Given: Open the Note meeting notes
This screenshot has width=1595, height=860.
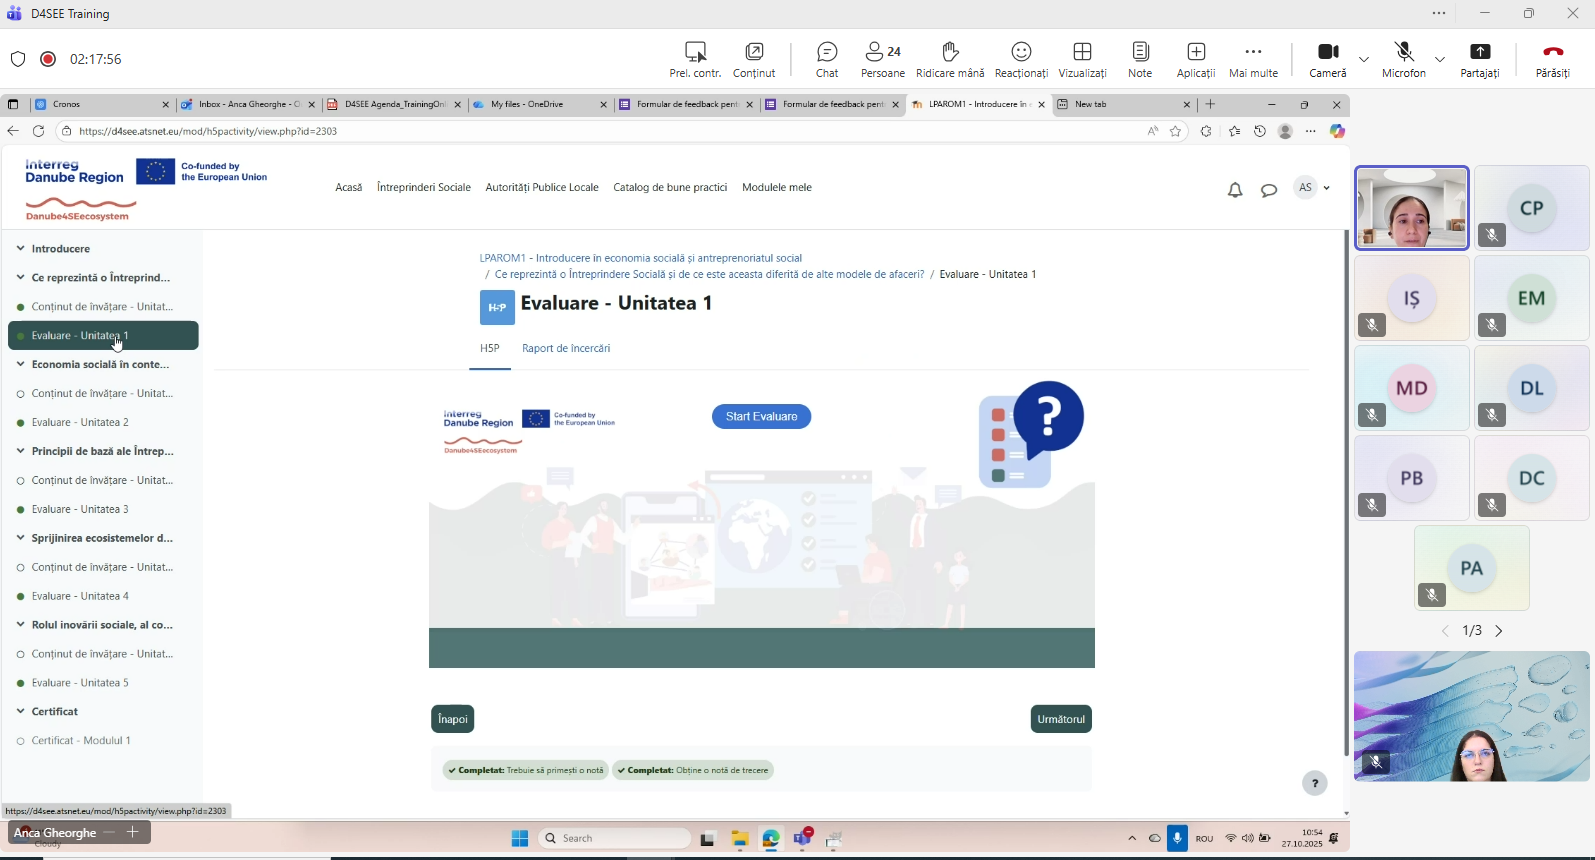Looking at the screenshot, I should point(1140,59).
